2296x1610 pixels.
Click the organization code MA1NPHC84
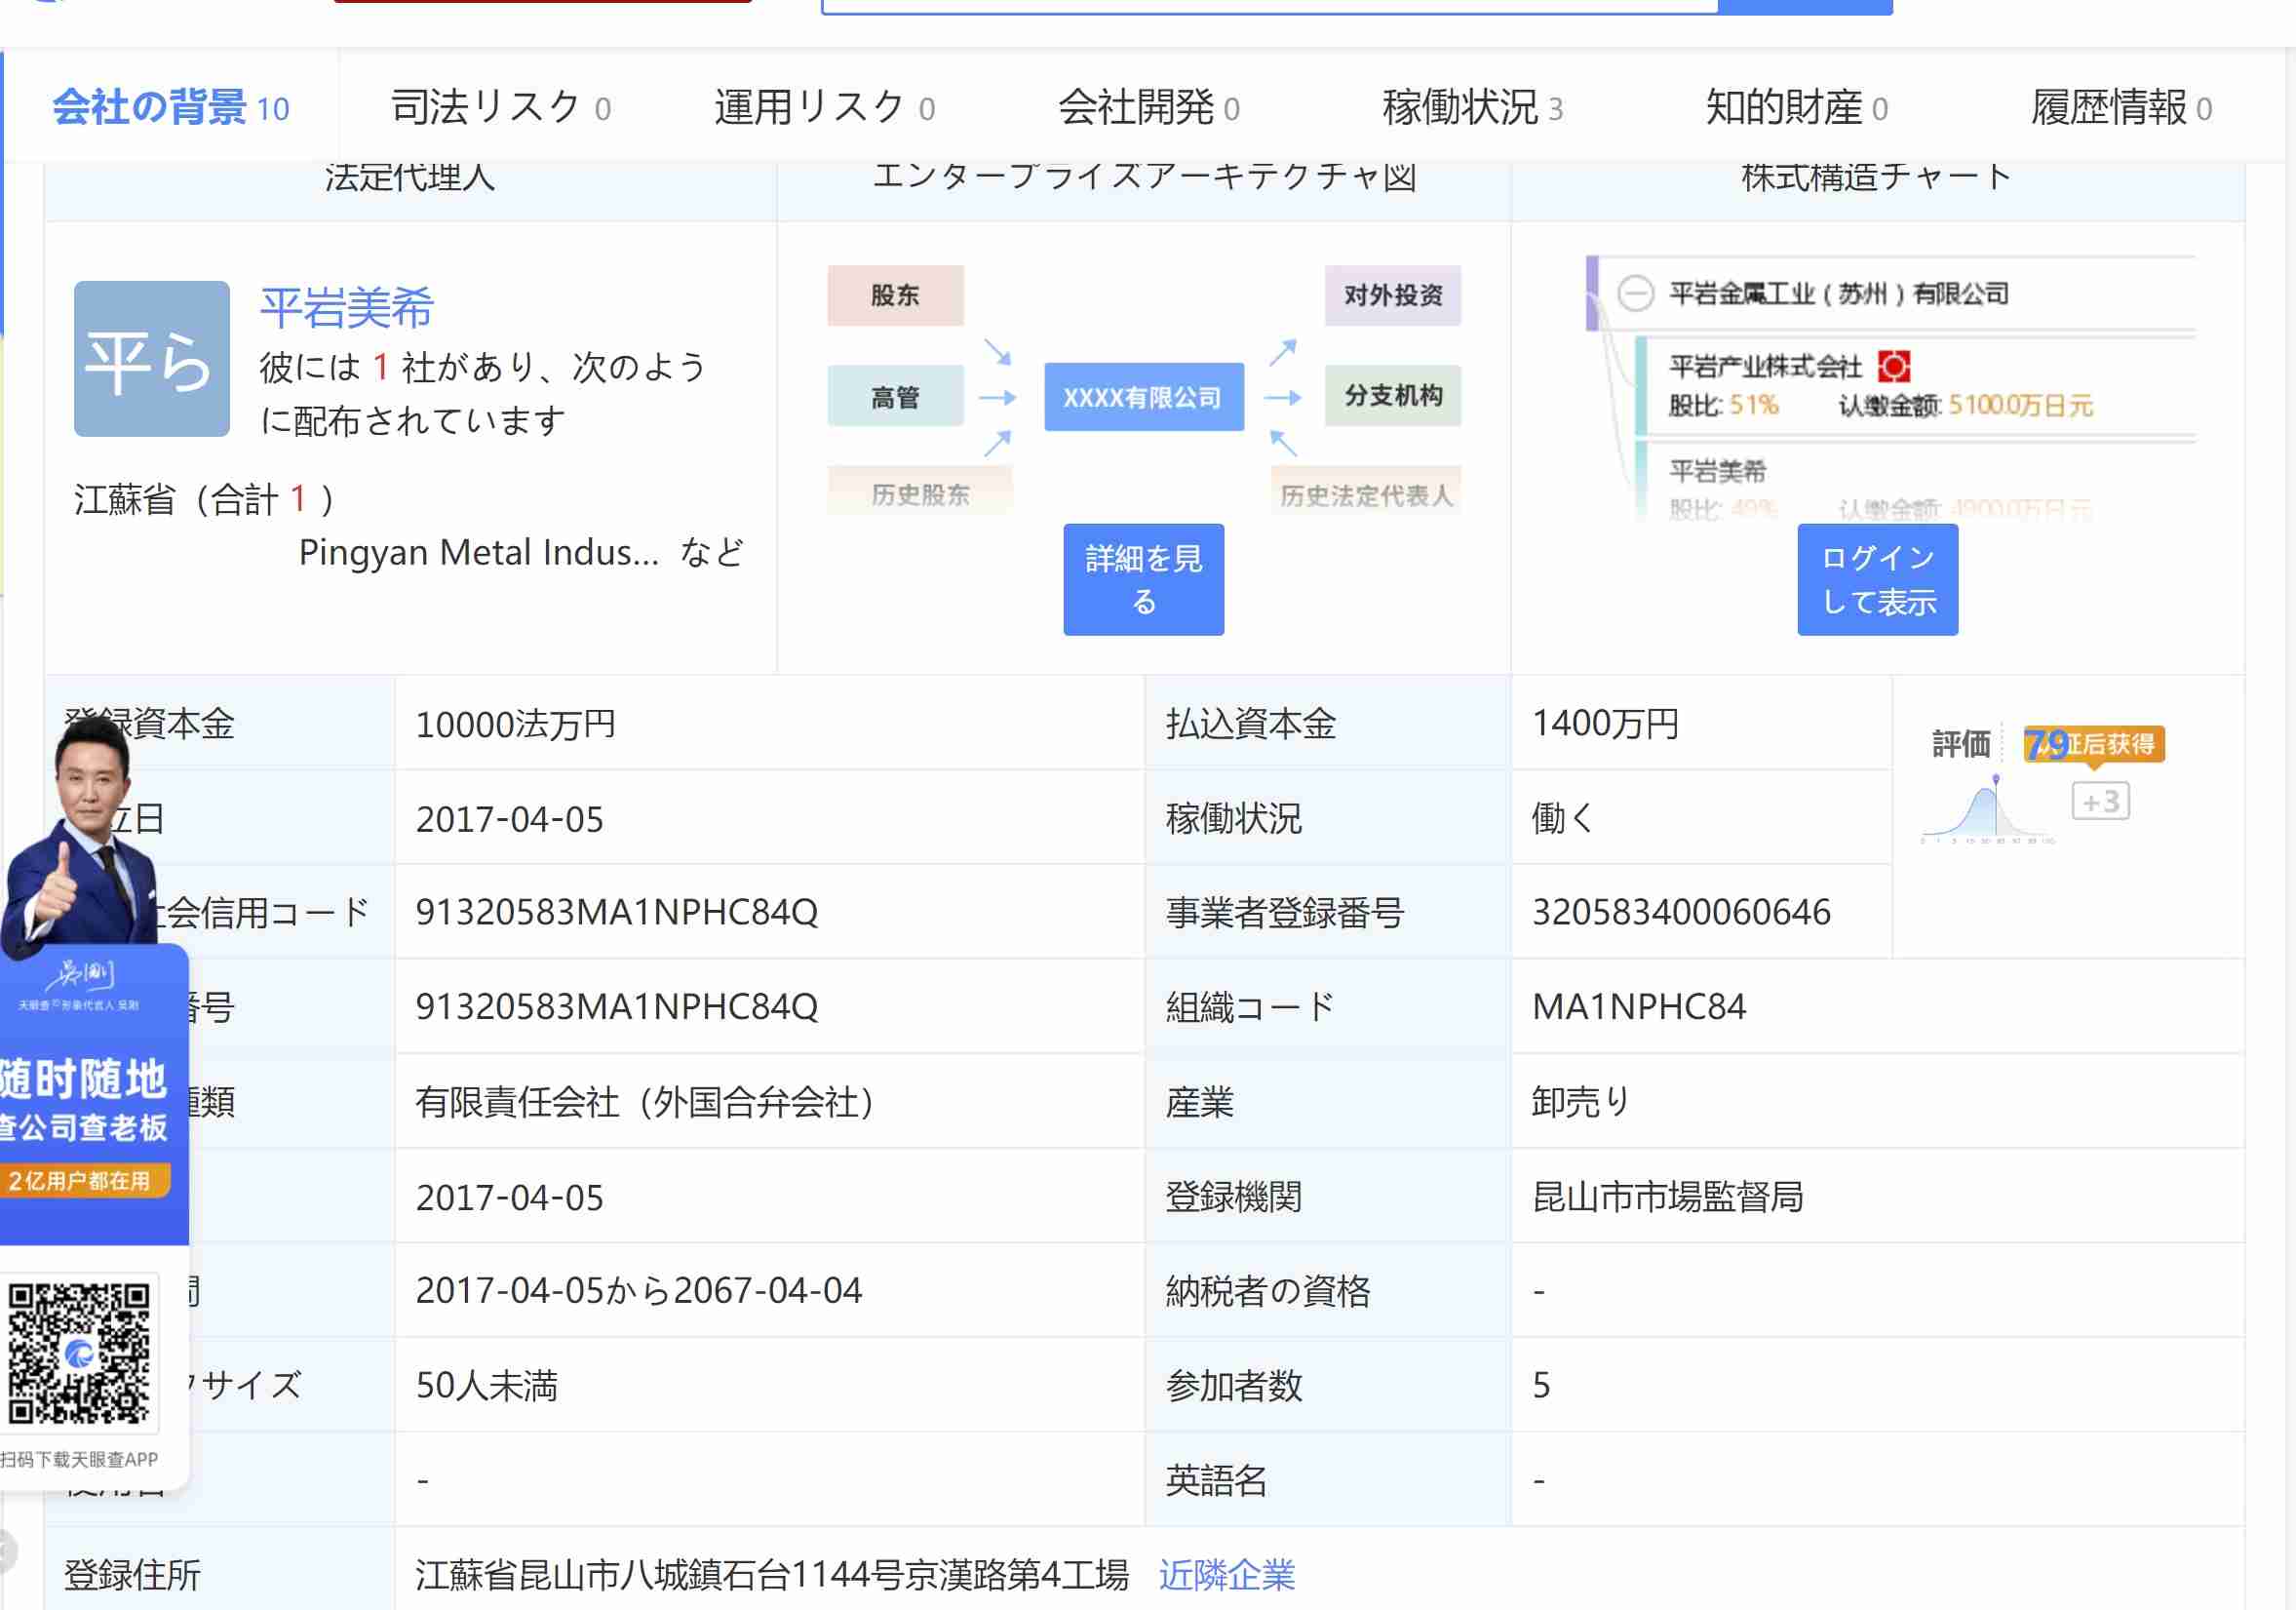pos(1639,1006)
